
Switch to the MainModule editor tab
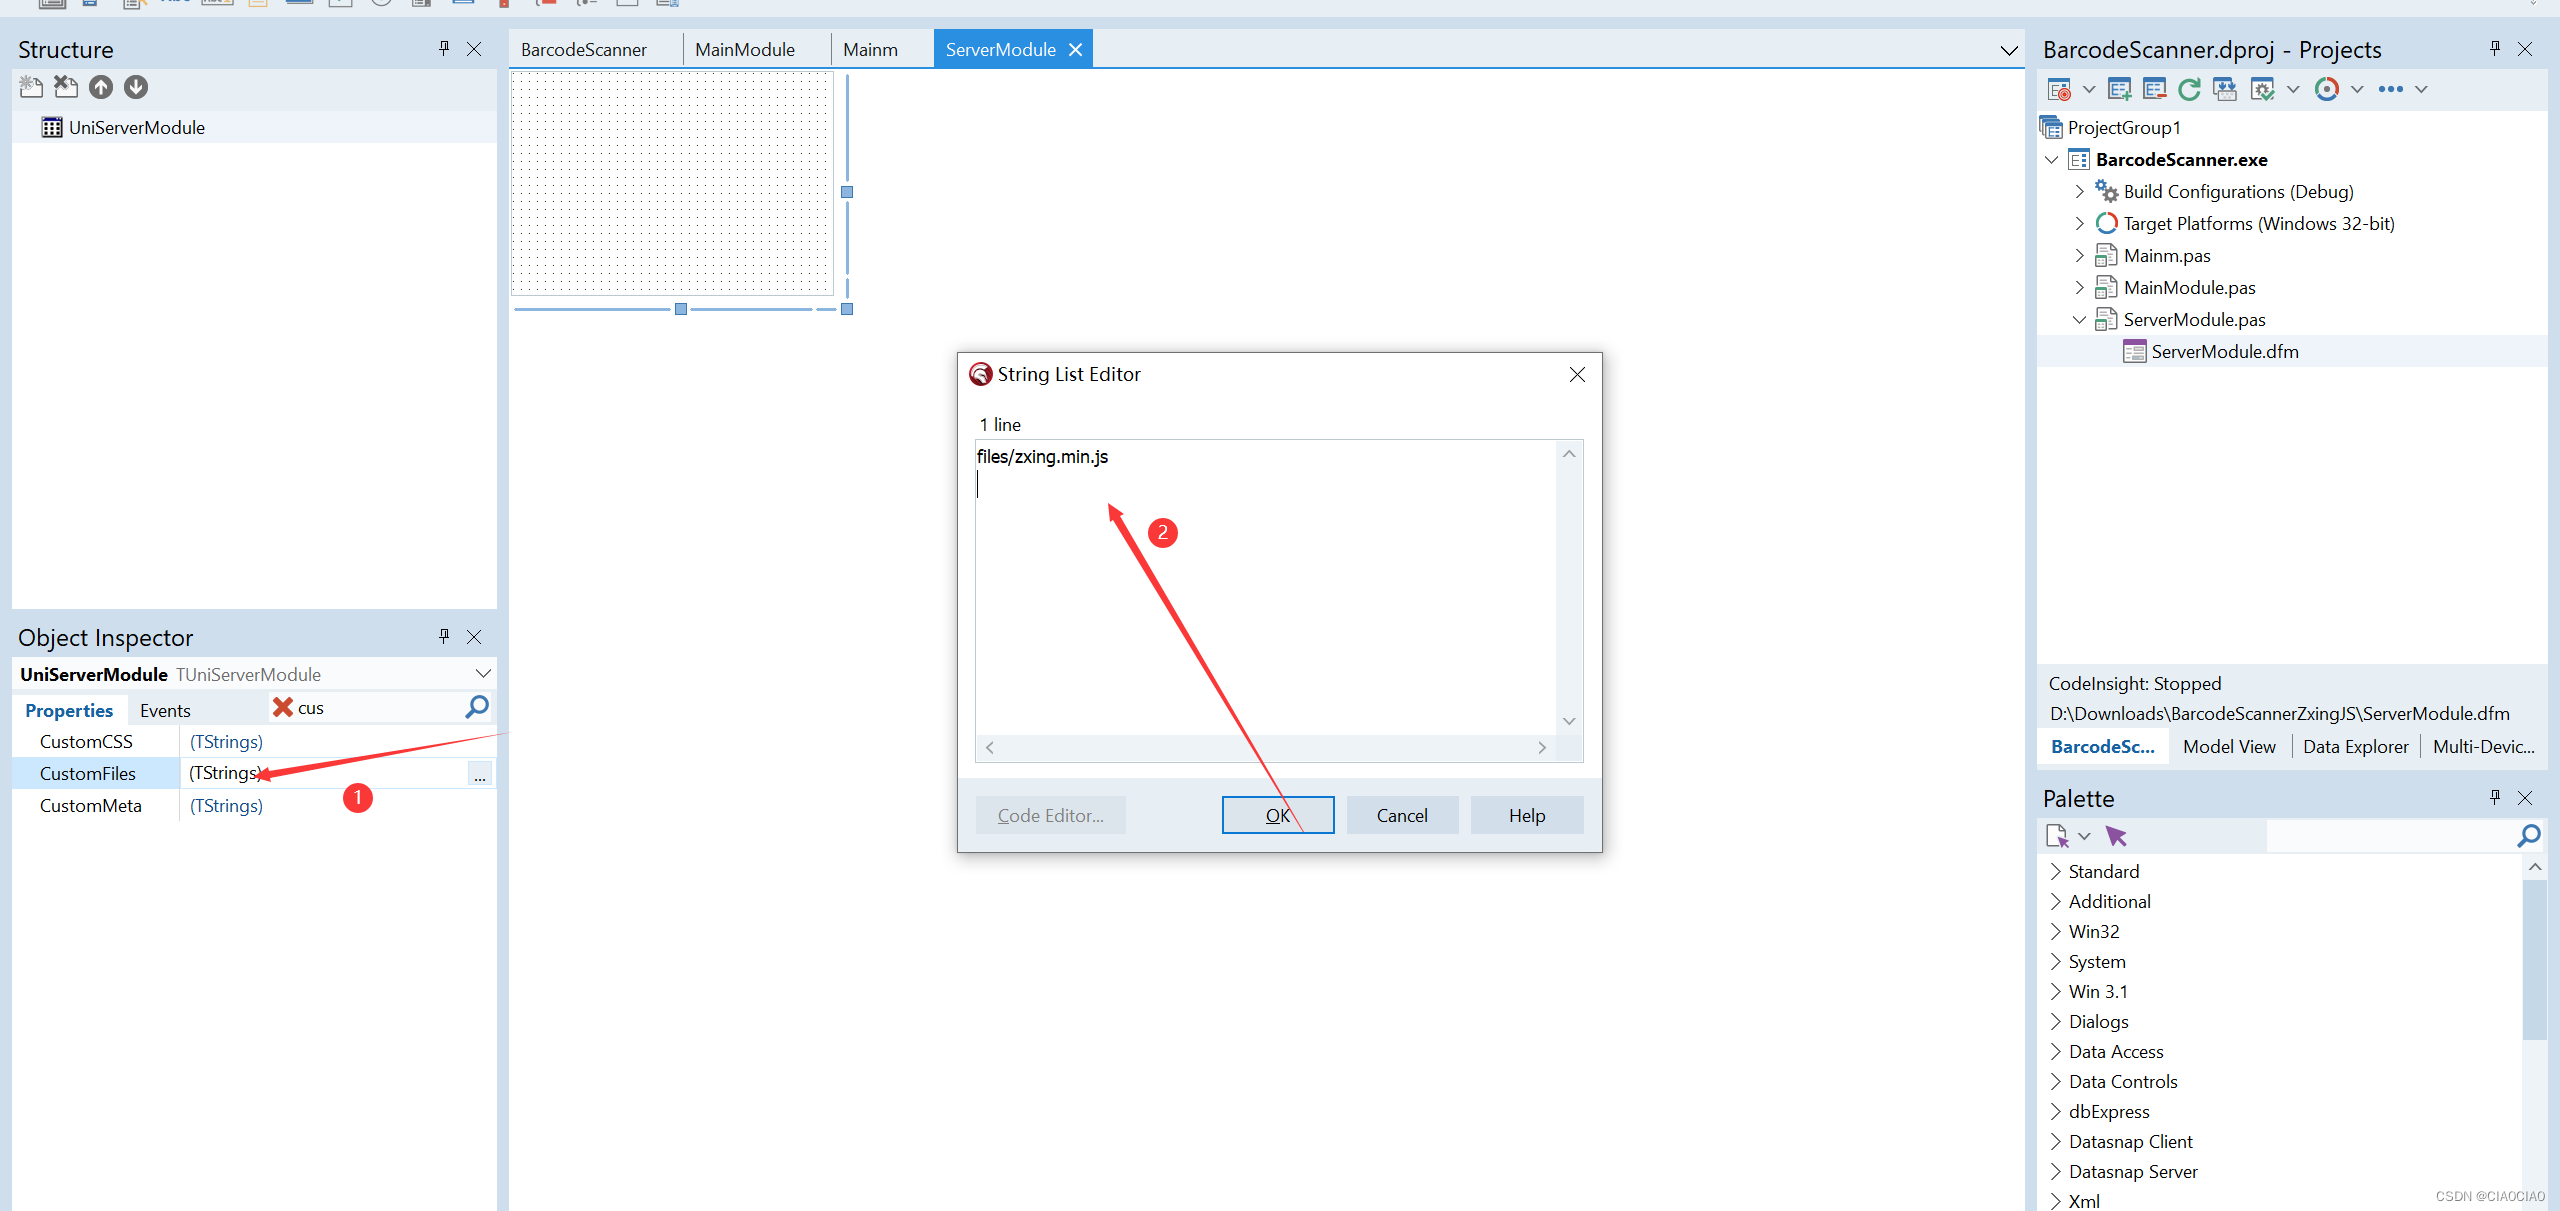[744, 49]
